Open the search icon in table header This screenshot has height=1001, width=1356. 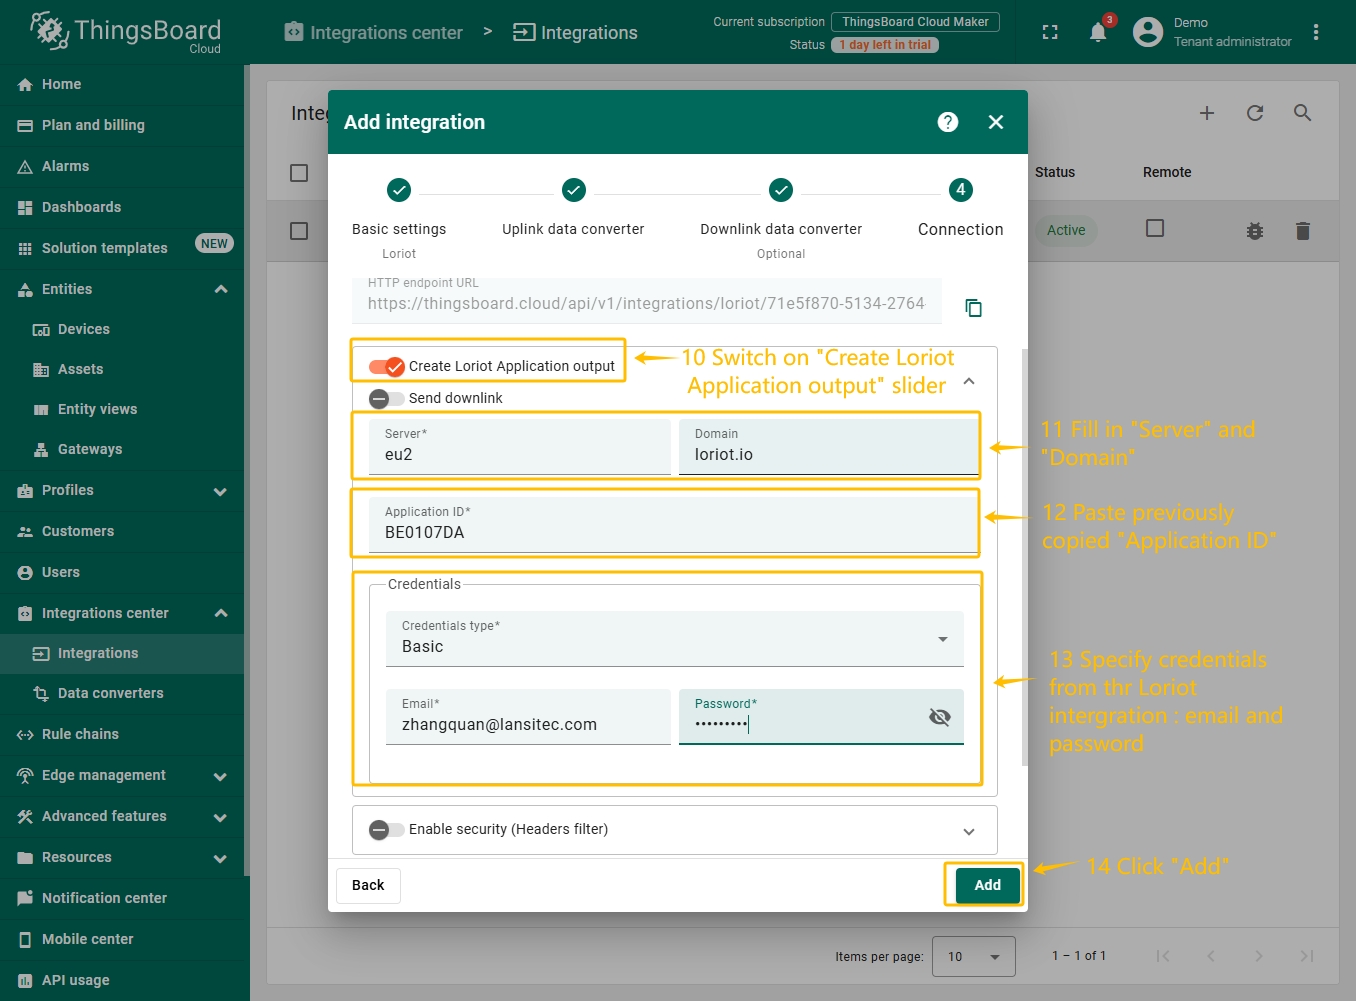[x=1302, y=113]
